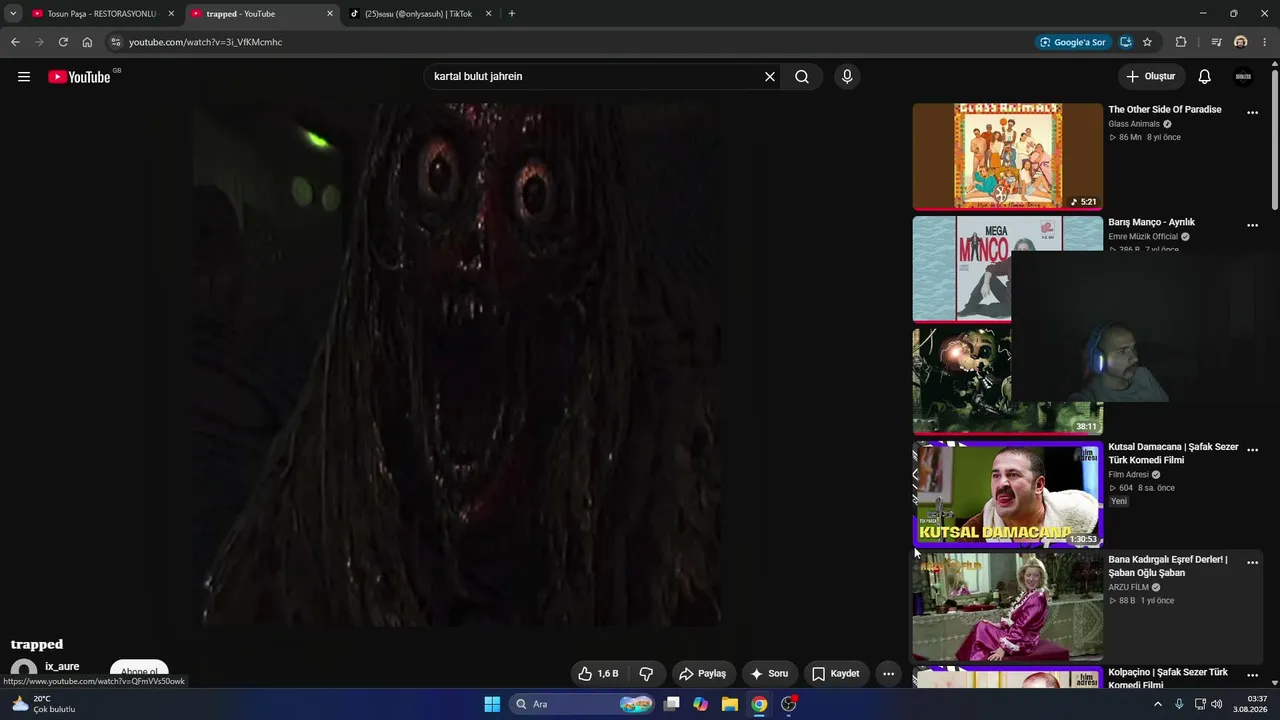Close the TikTok tab

coord(488,14)
